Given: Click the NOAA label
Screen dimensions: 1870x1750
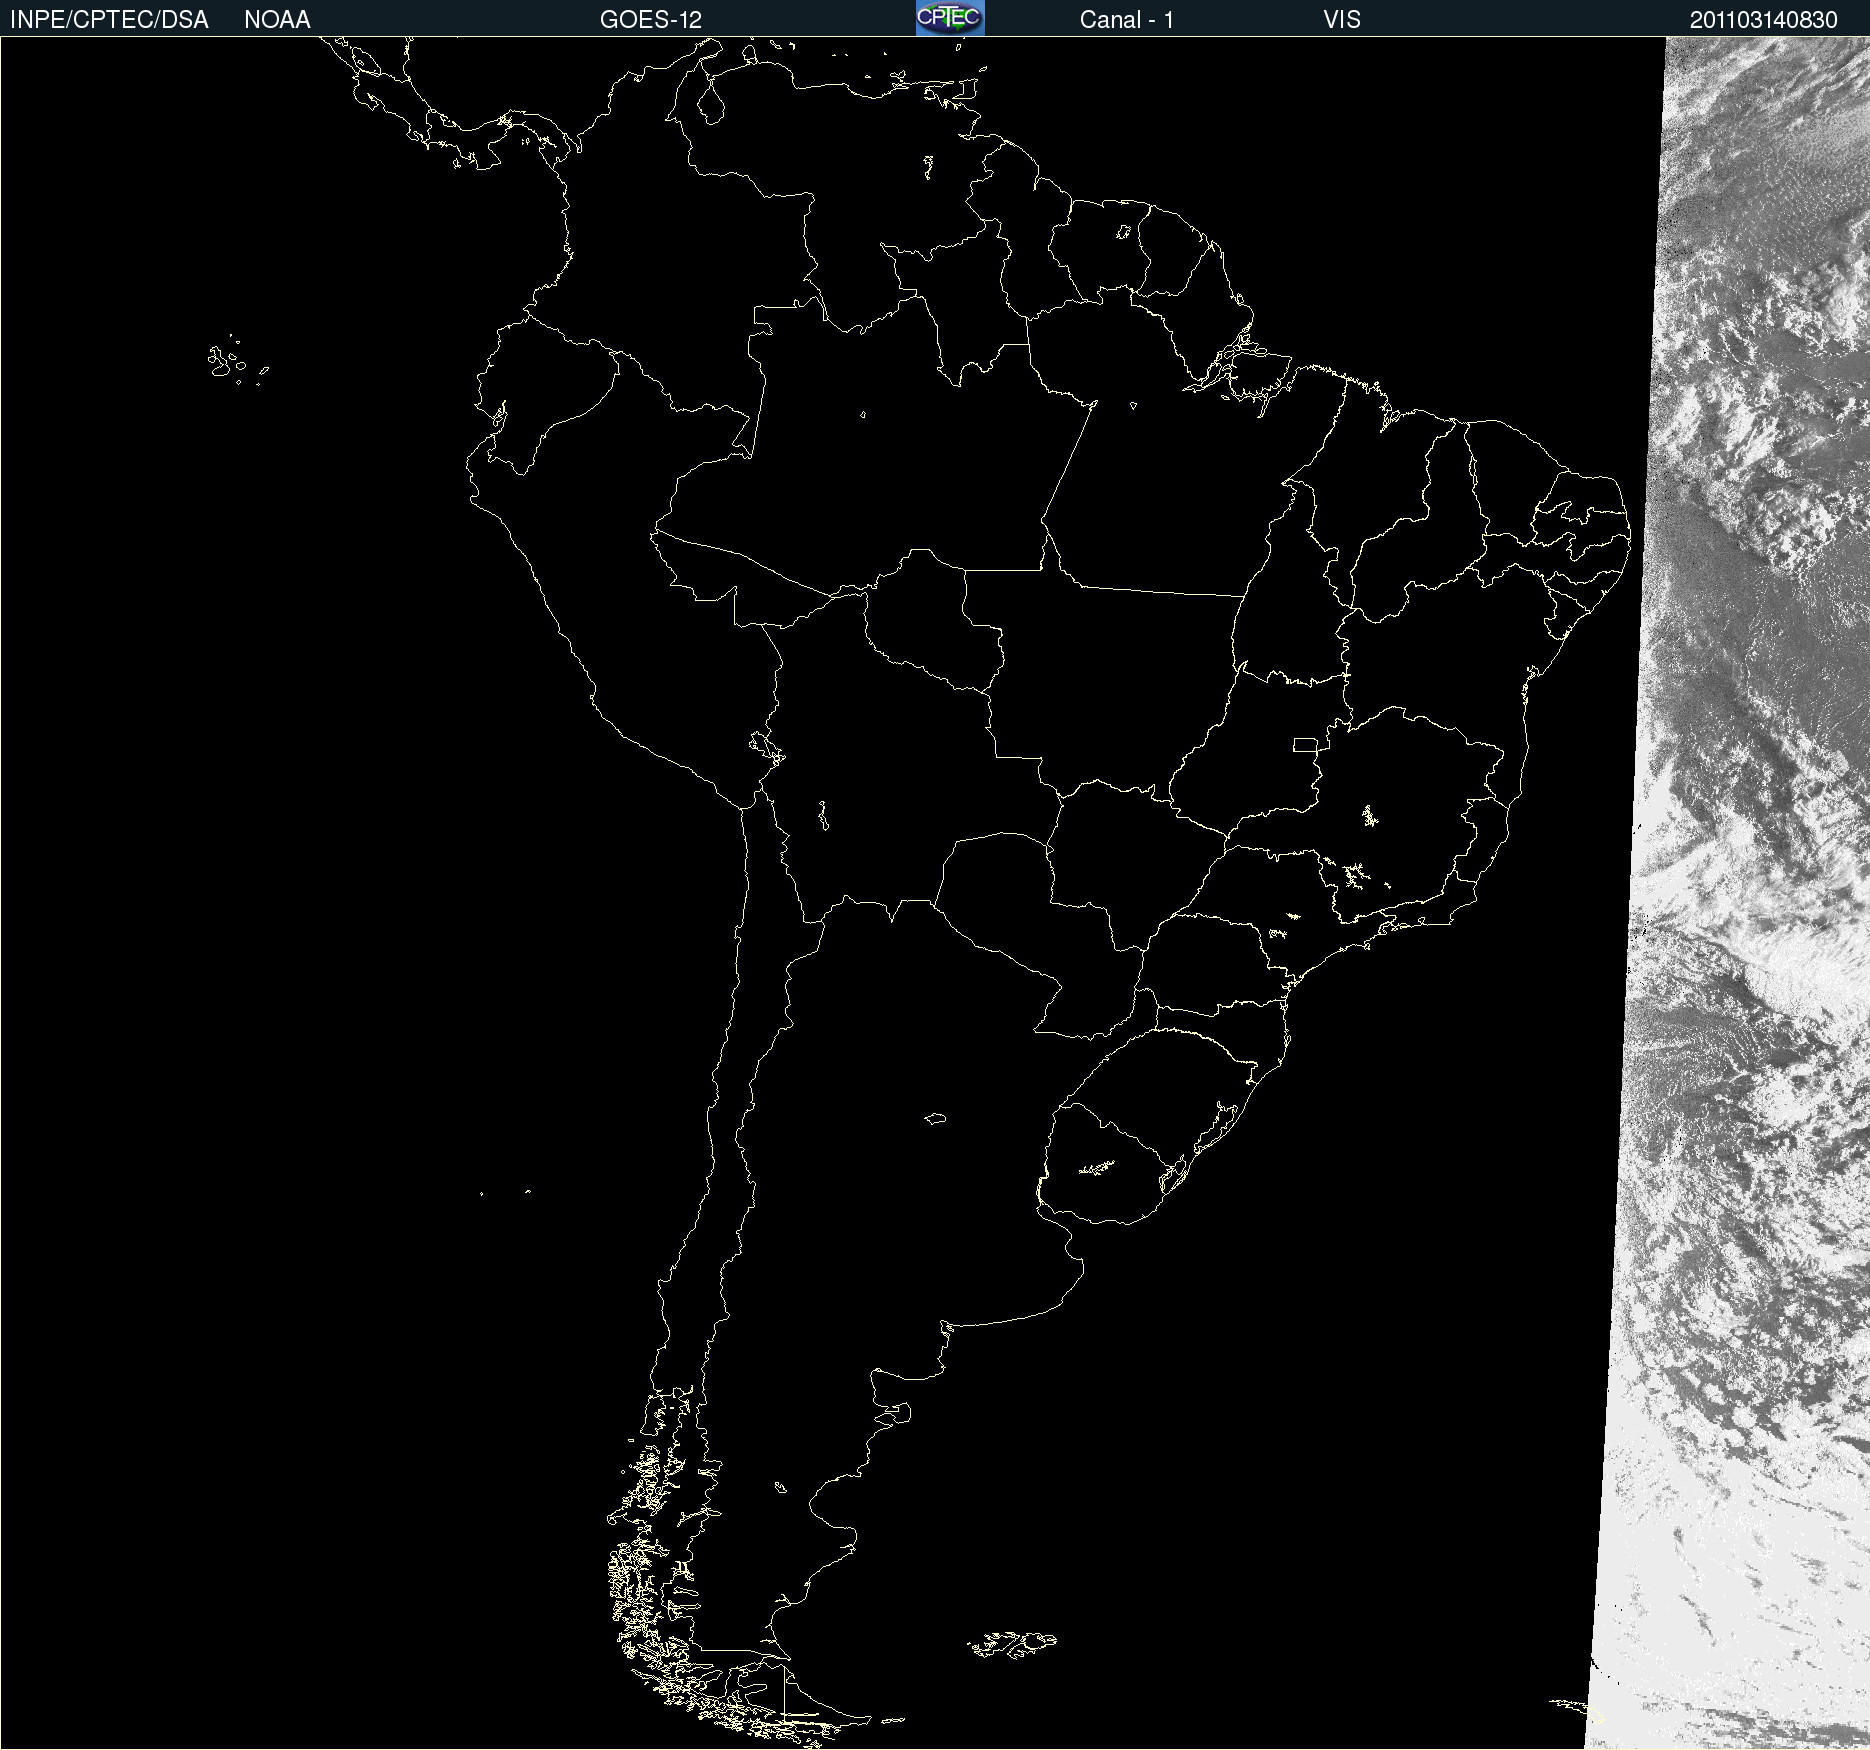Looking at the screenshot, I should 277,20.
